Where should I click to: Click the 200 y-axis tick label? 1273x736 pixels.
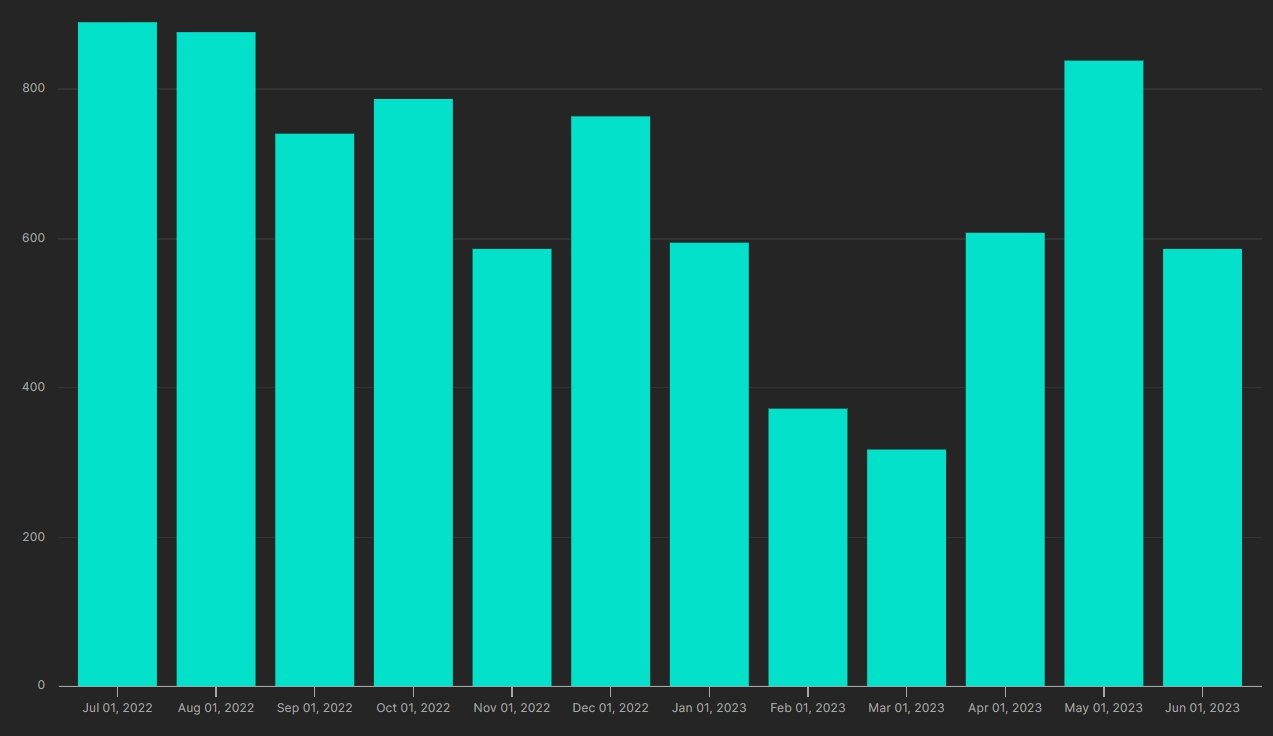pyautogui.click(x=34, y=537)
